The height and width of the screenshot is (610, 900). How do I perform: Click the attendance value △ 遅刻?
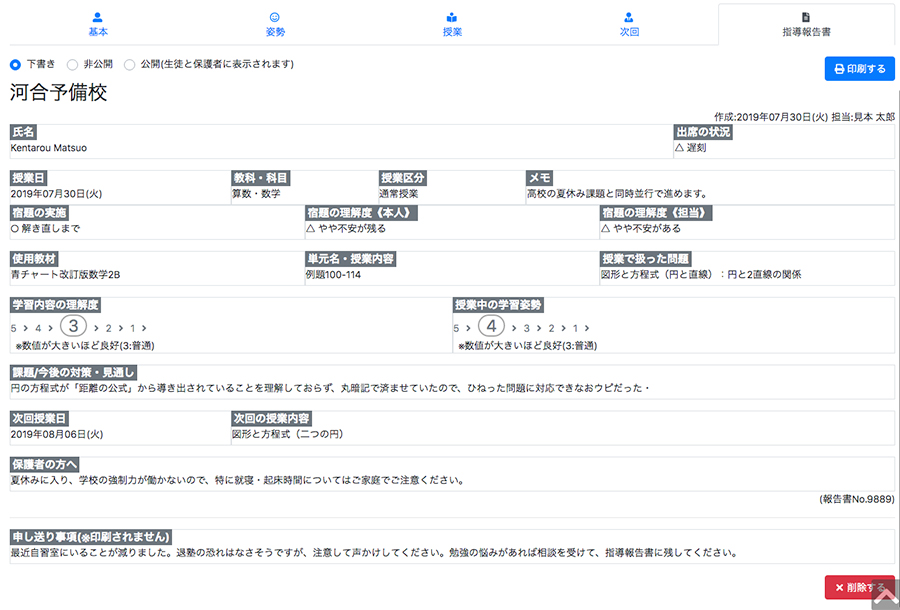click(690, 147)
